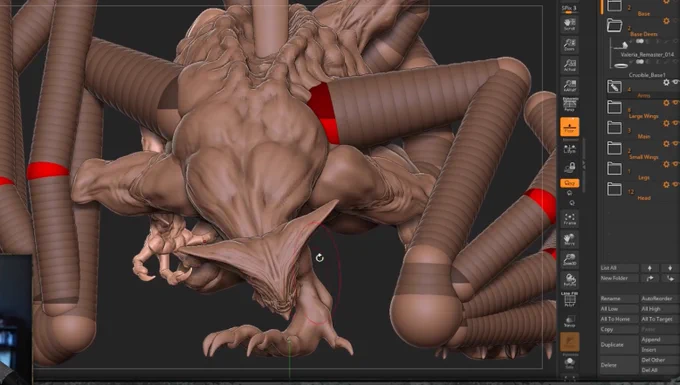Expand the Small Wings folder icon

tap(614, 147)
